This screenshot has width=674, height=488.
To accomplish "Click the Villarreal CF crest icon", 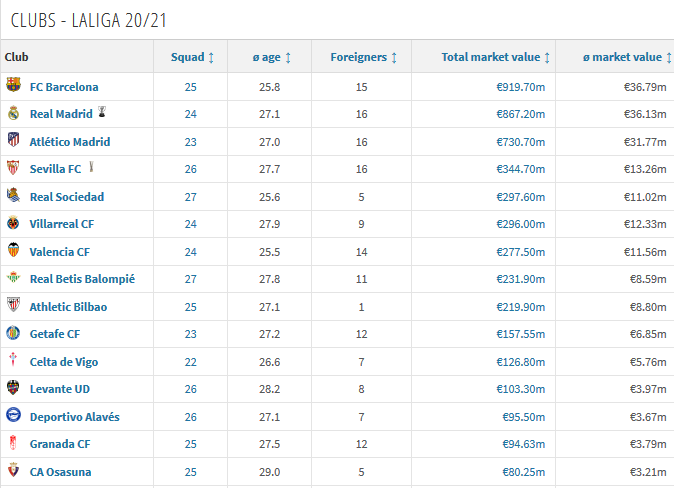I will coord(13,224).
